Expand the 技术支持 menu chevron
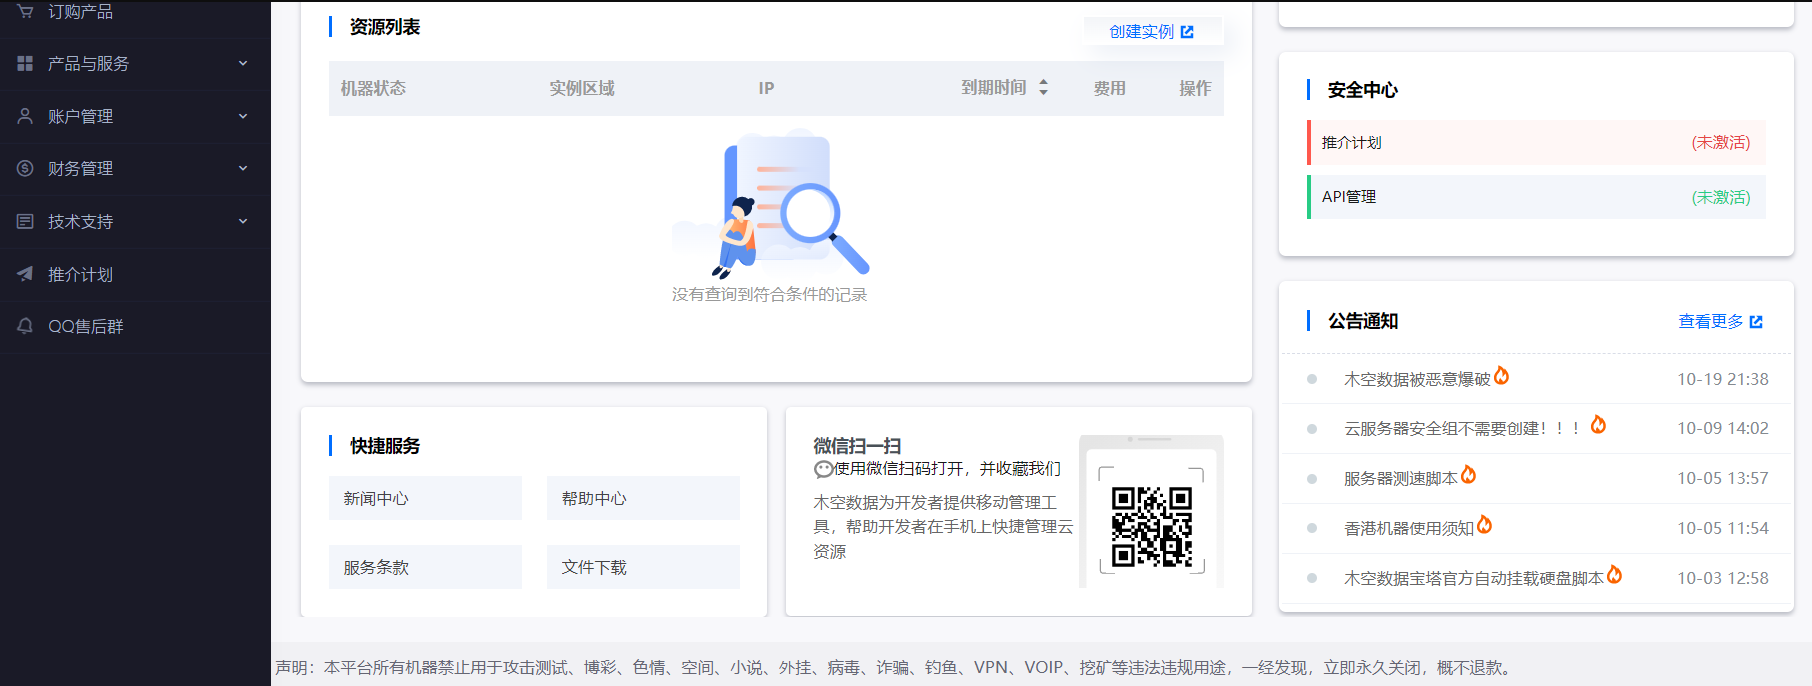The image size is (1812, 686). [243, 221]
